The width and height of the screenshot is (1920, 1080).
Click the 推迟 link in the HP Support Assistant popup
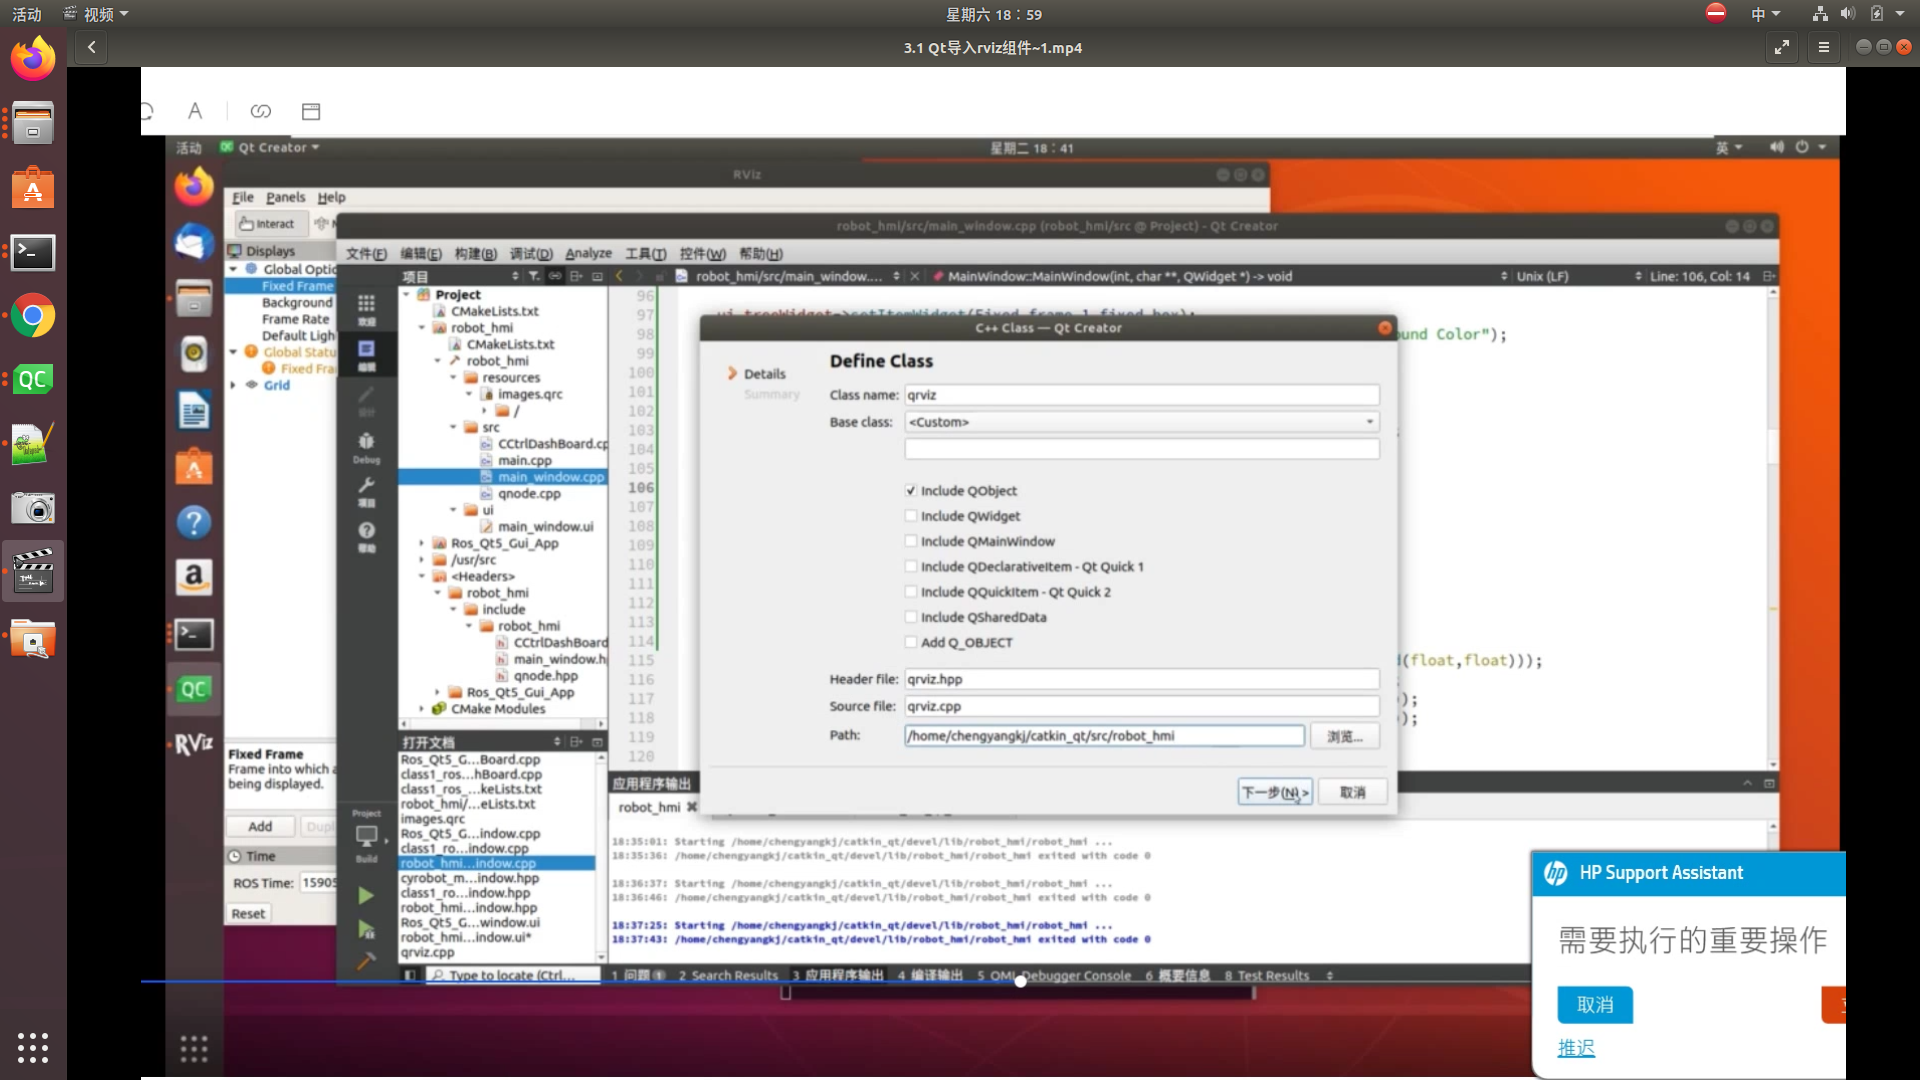pos(1575,1048)
